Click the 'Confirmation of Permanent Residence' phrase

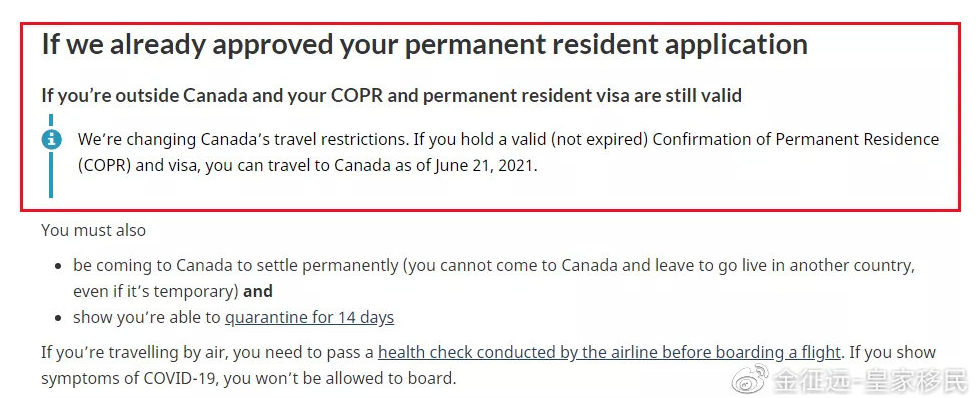coord(796,139)
